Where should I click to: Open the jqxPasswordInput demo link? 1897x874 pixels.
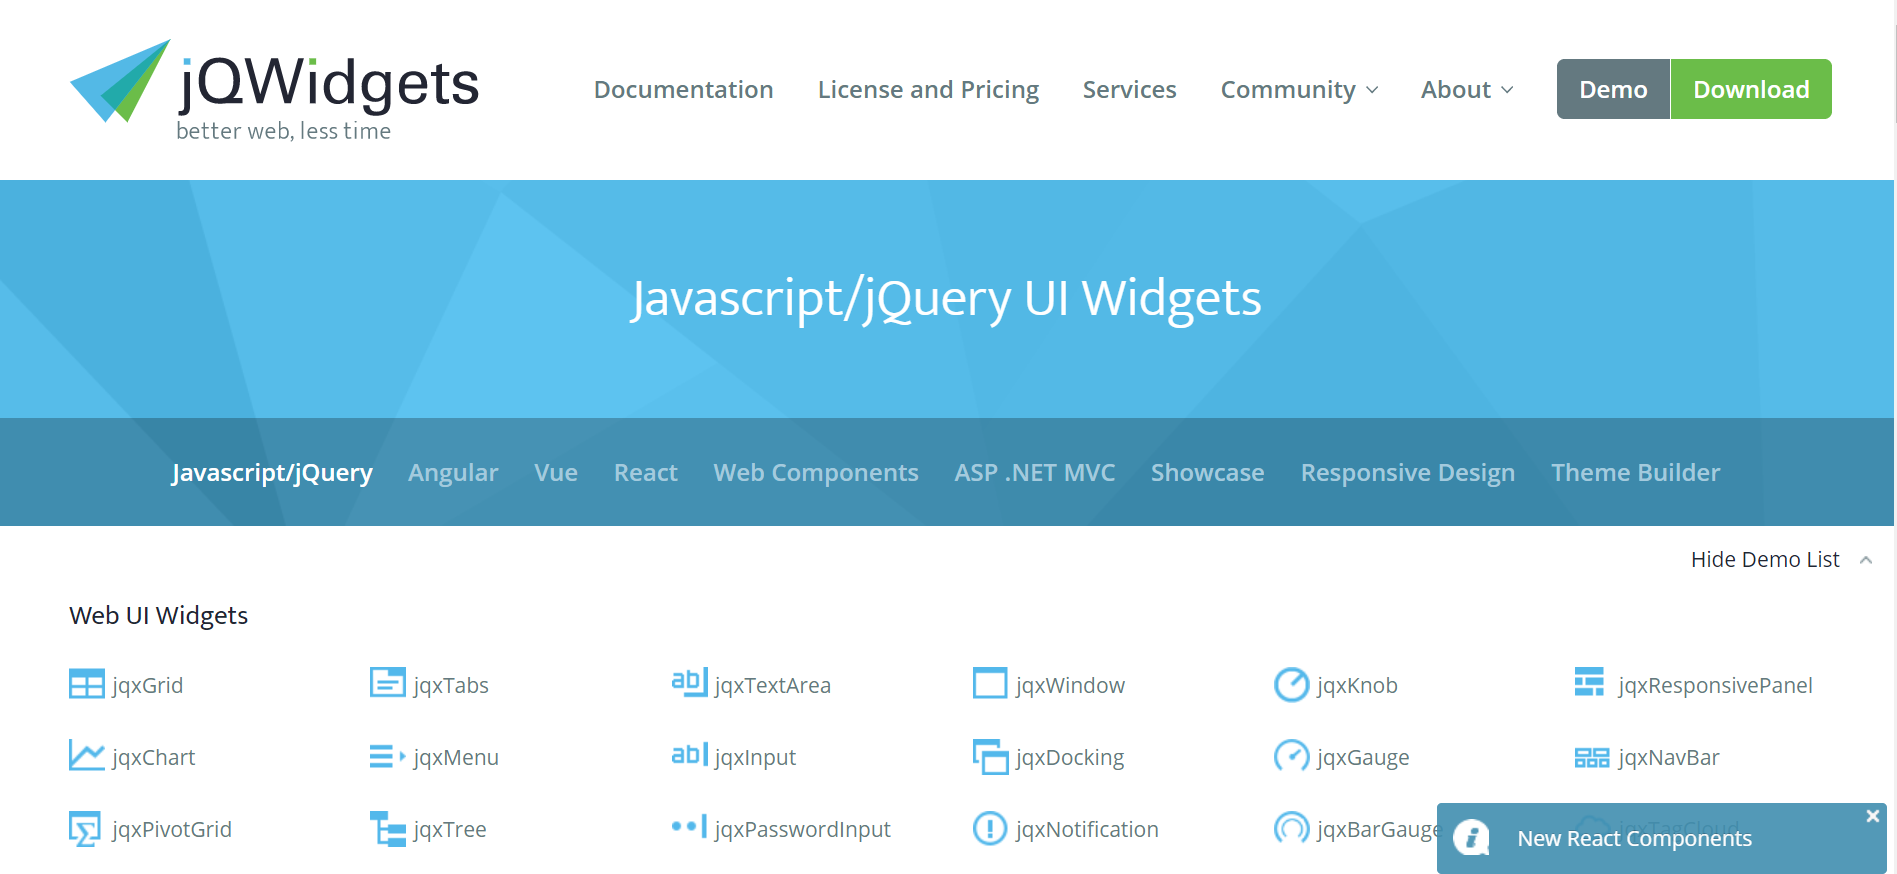802,829
